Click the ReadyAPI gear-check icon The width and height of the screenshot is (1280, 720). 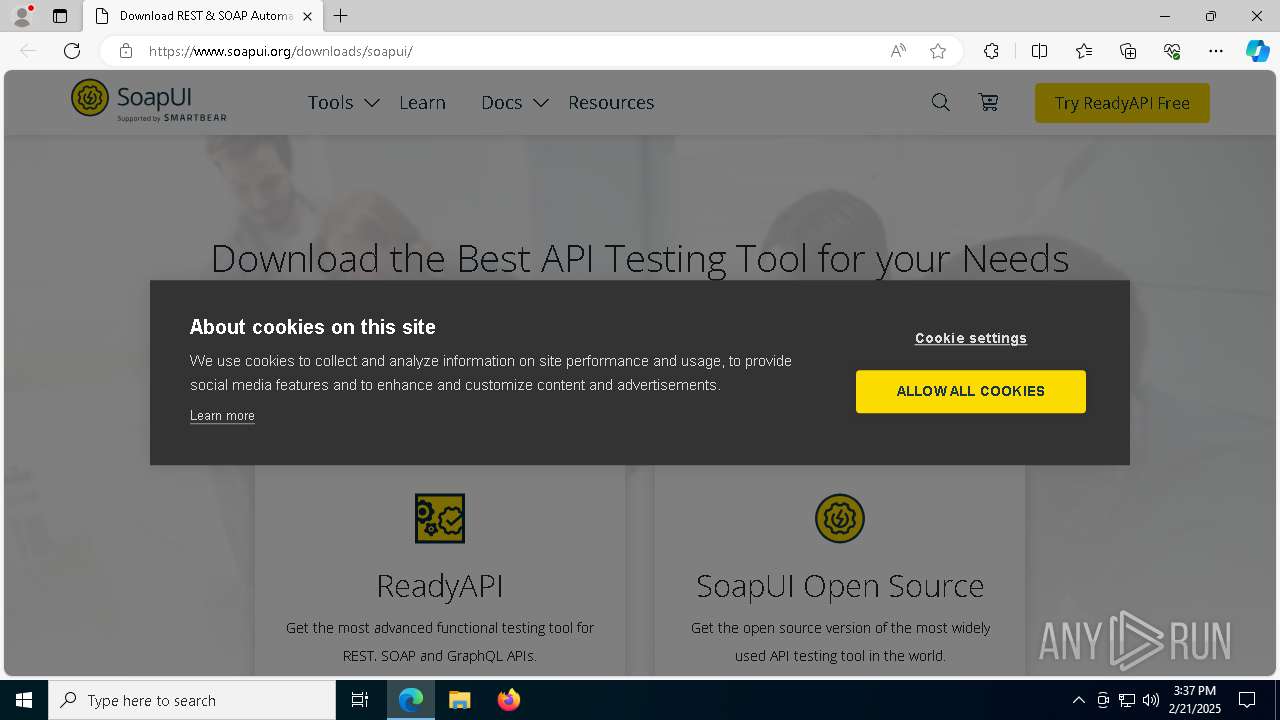click(x=440, y=518)
